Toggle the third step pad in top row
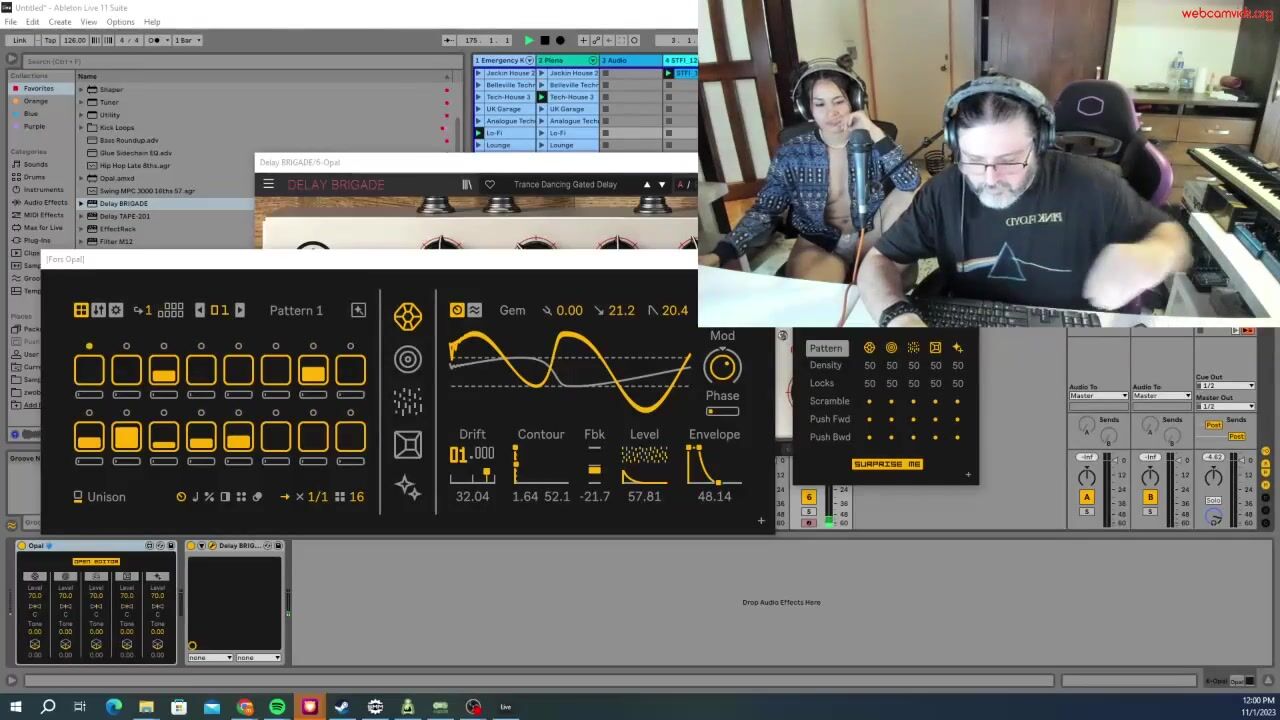 pos(164,371)
